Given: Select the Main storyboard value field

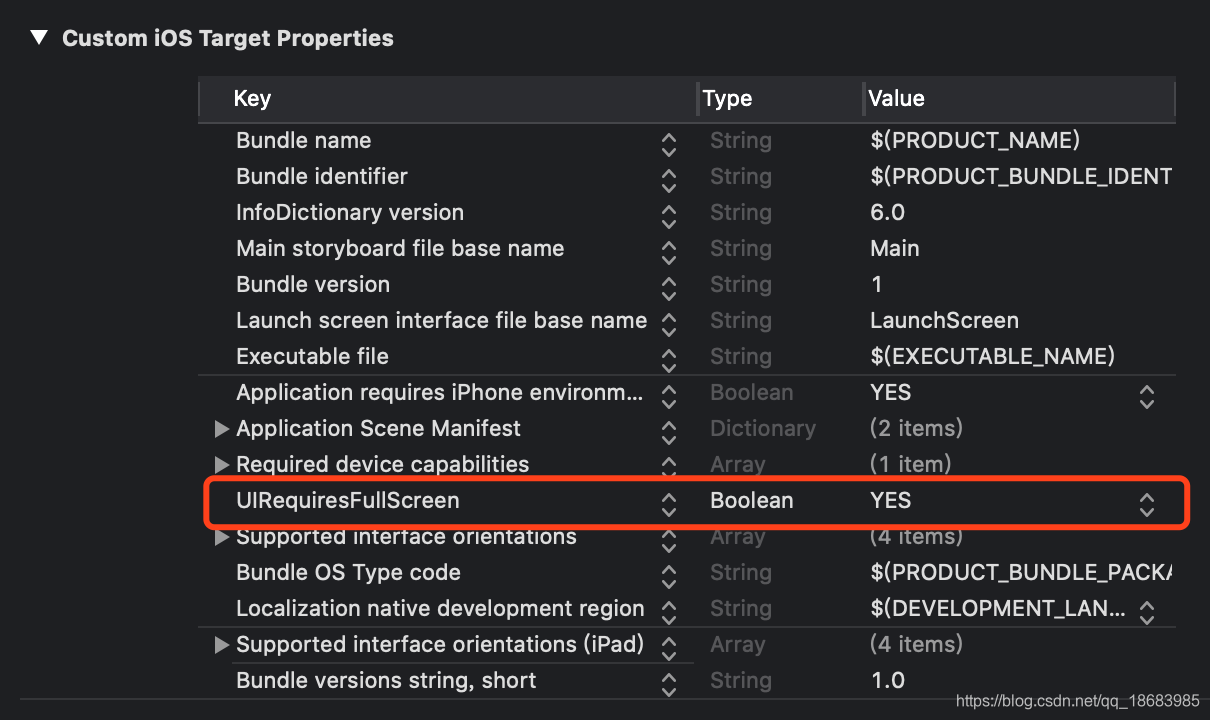Looking at the screenshot, I should pyautogui.click(x=895, y=248).
